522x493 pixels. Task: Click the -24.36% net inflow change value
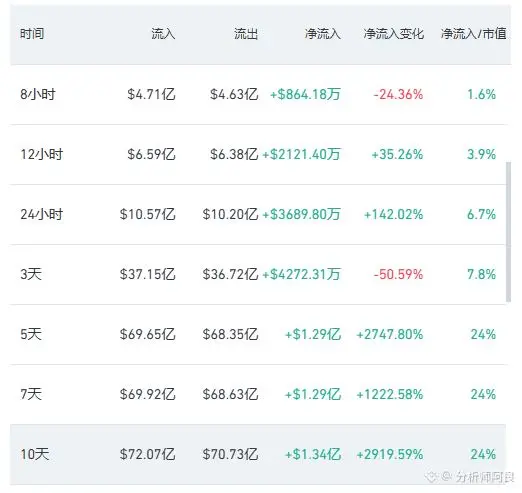pos(398,94)
